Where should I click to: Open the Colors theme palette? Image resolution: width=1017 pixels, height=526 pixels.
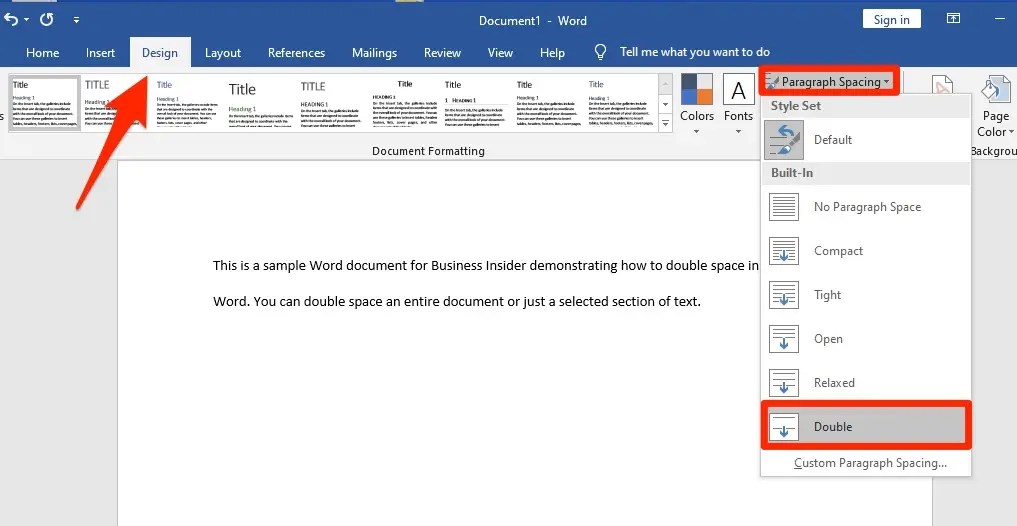[697, 104]
